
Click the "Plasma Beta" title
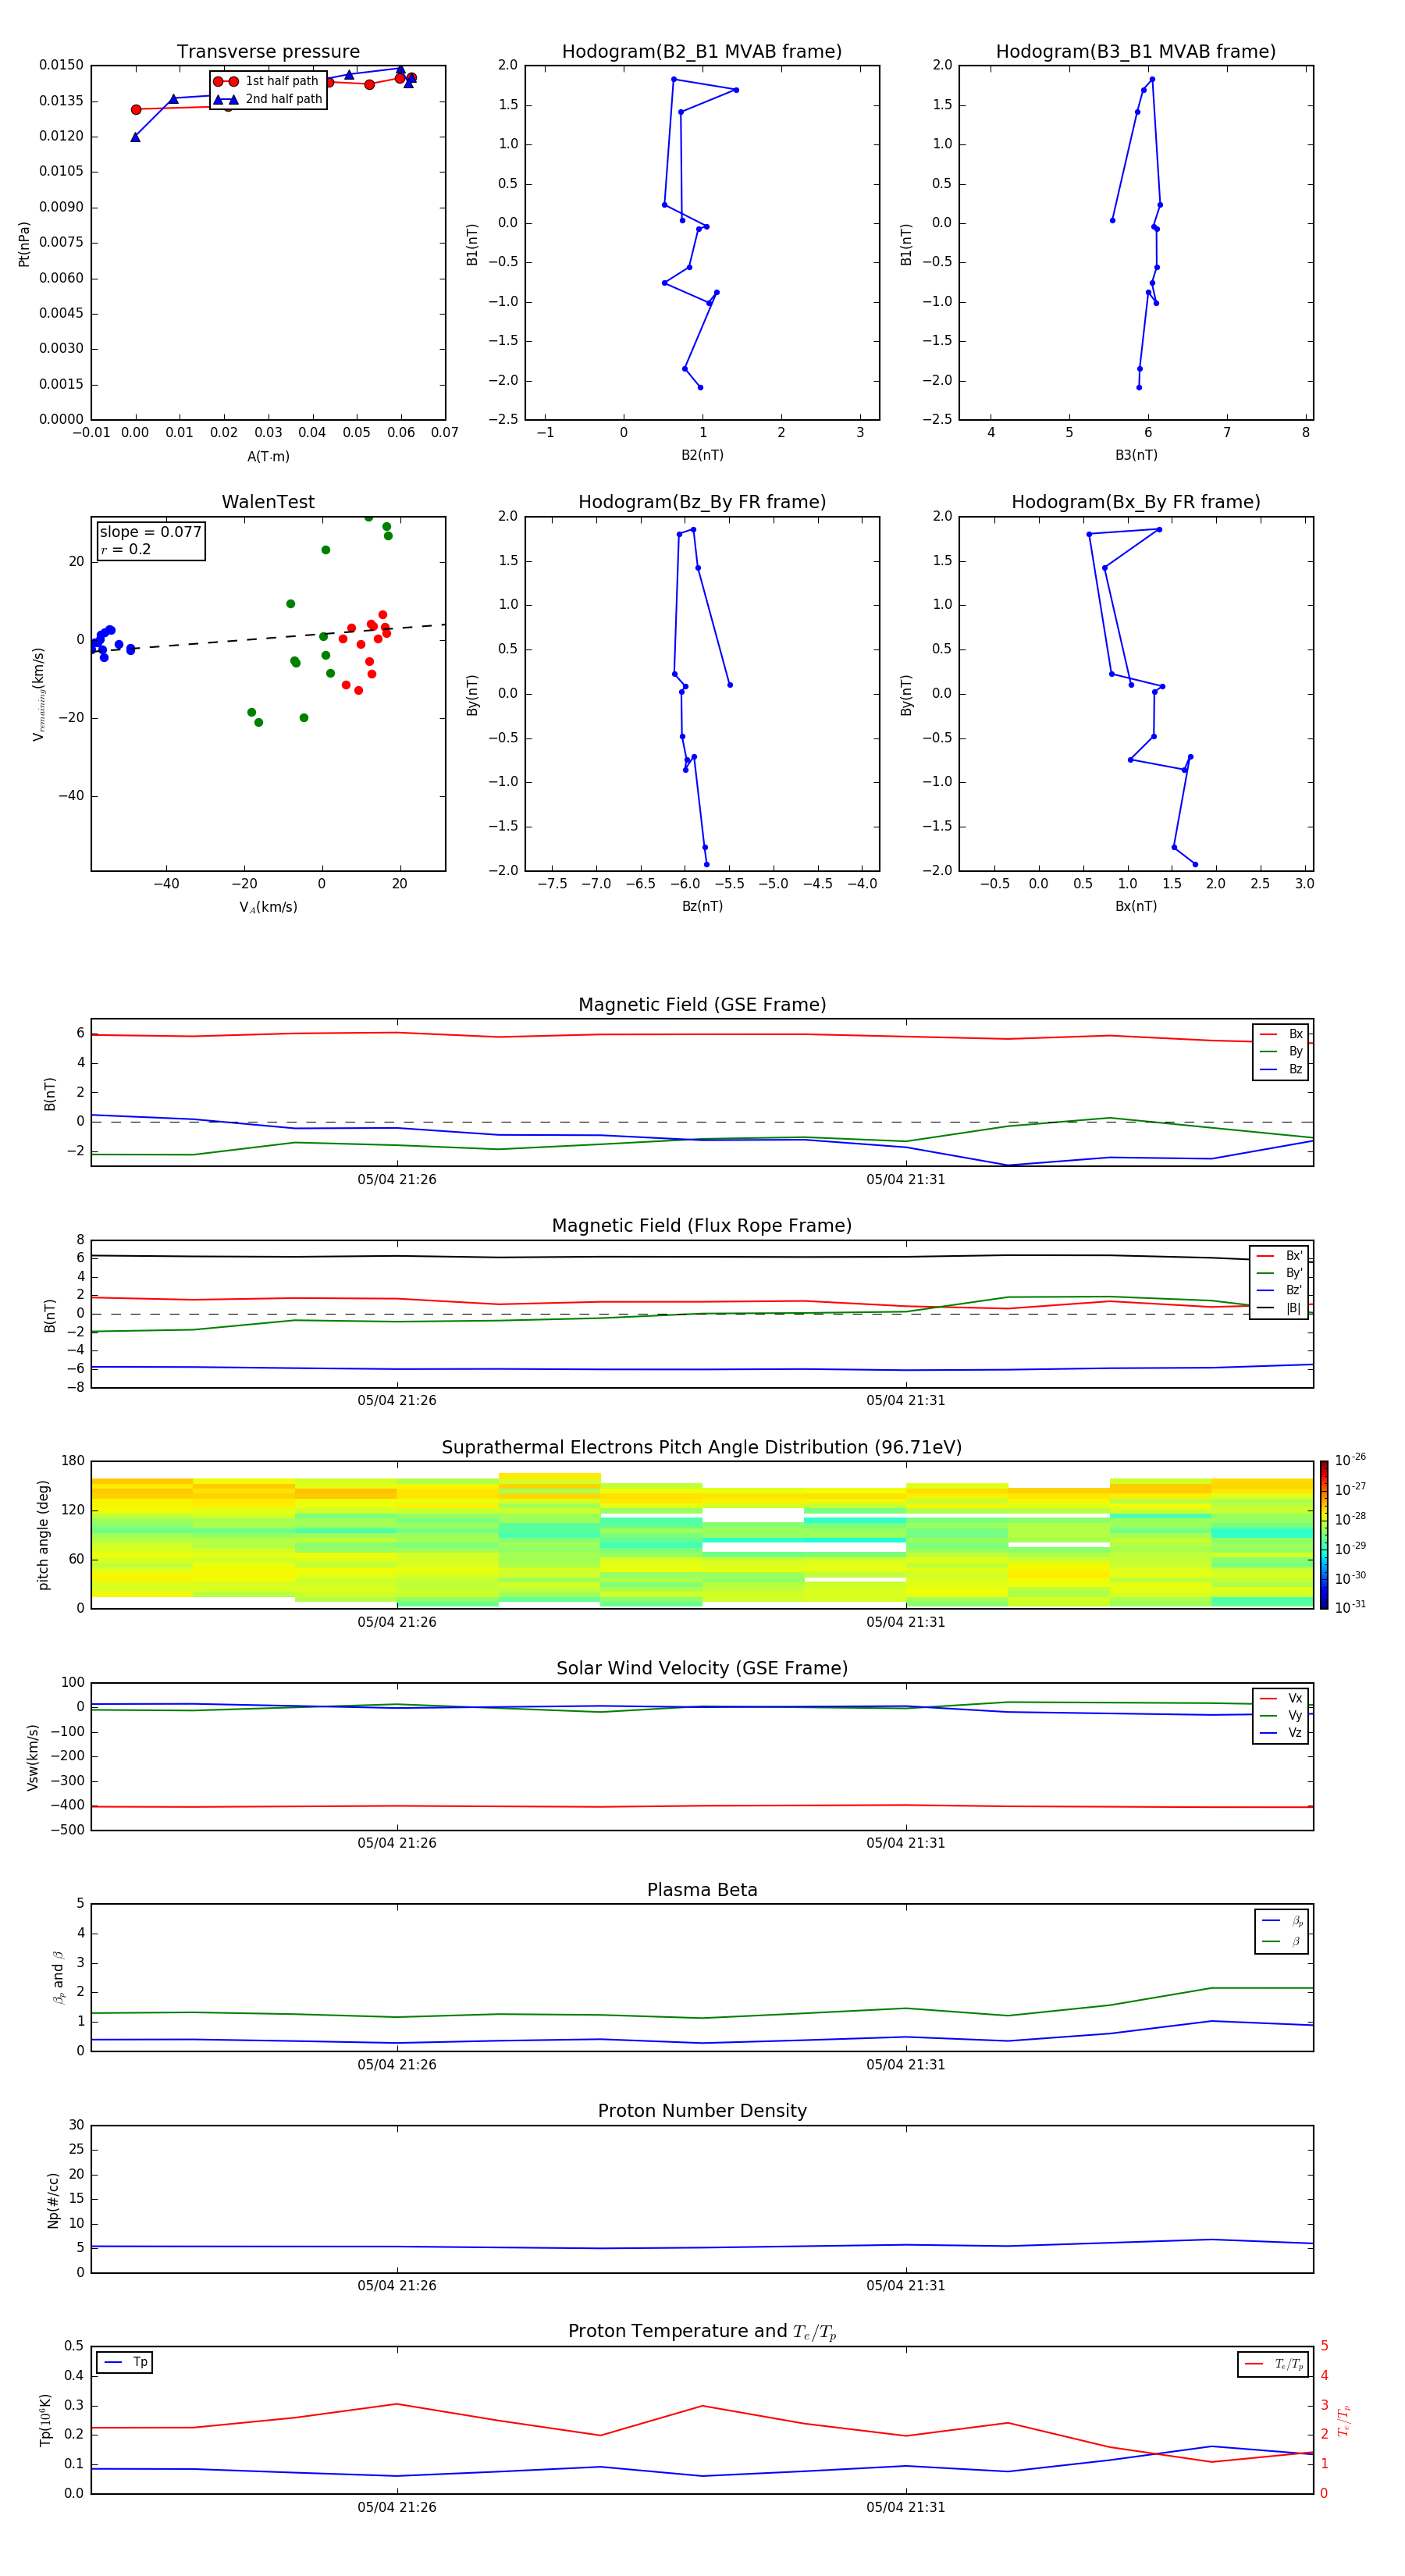pos(702,1890)
